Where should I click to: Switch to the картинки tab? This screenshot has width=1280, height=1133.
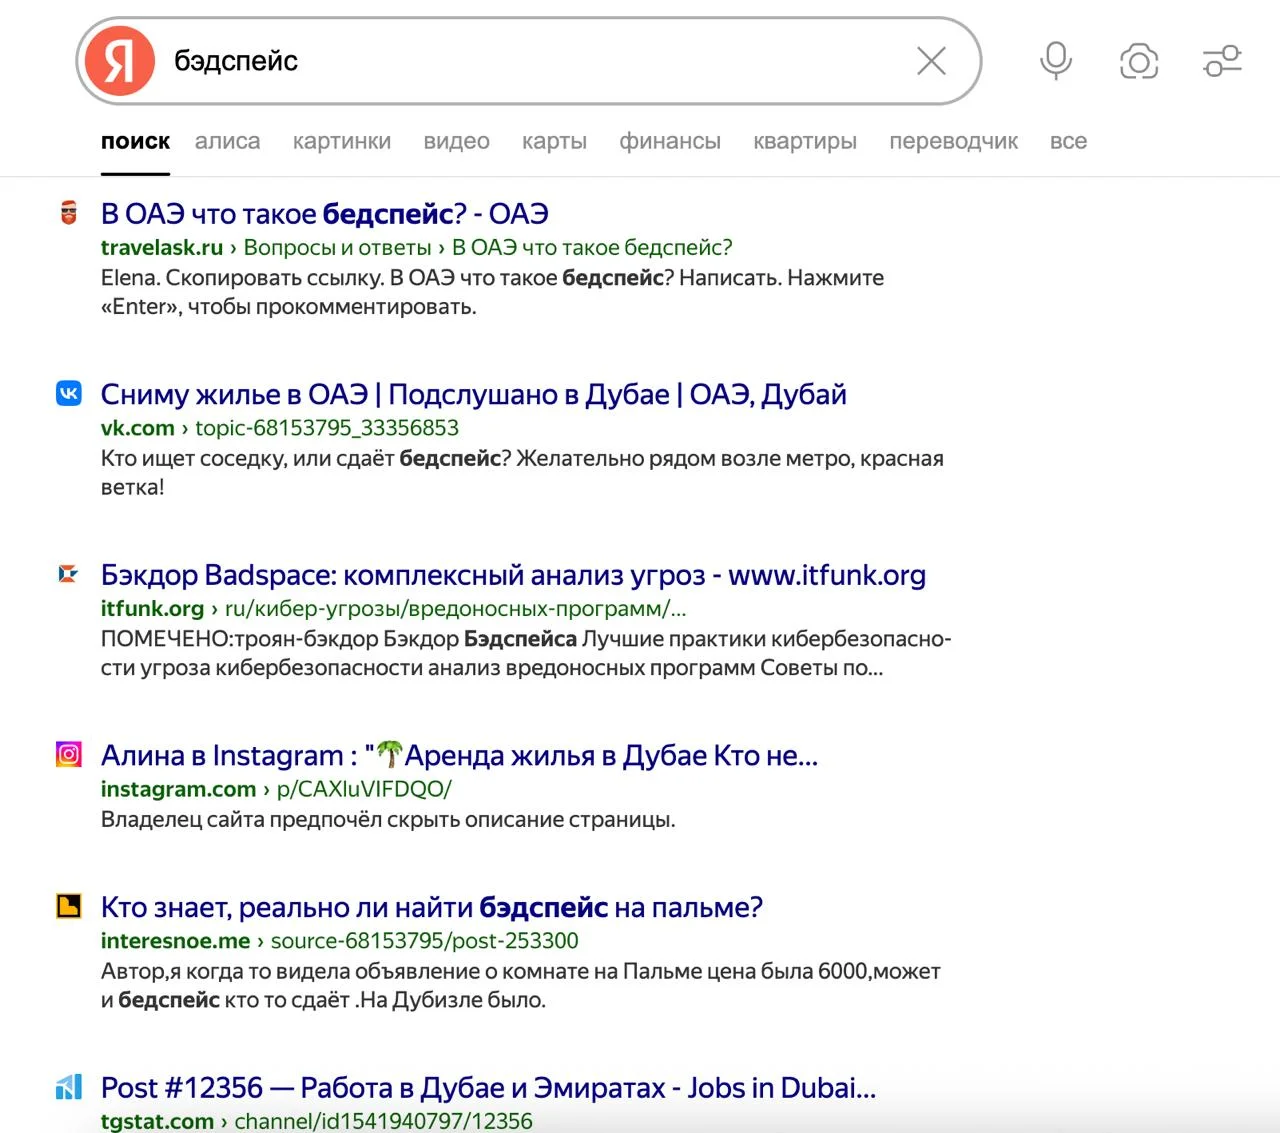click(341, 141)
